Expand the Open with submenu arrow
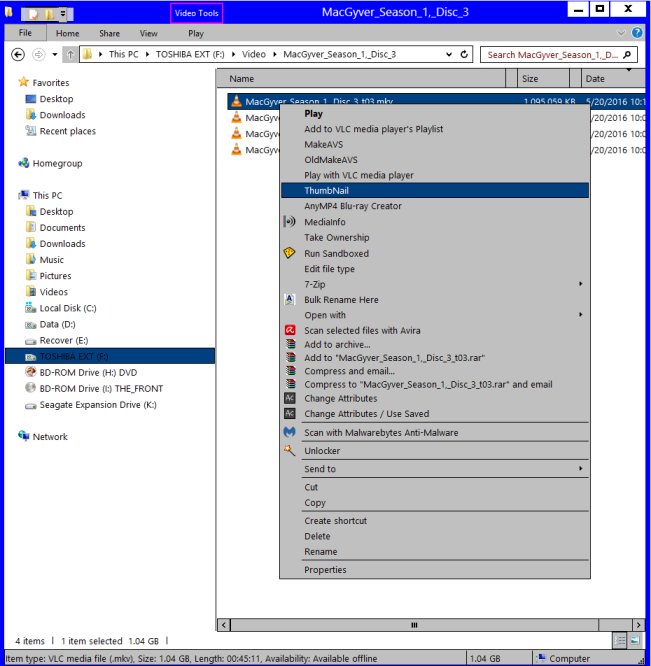 click(x=581, y=315)
